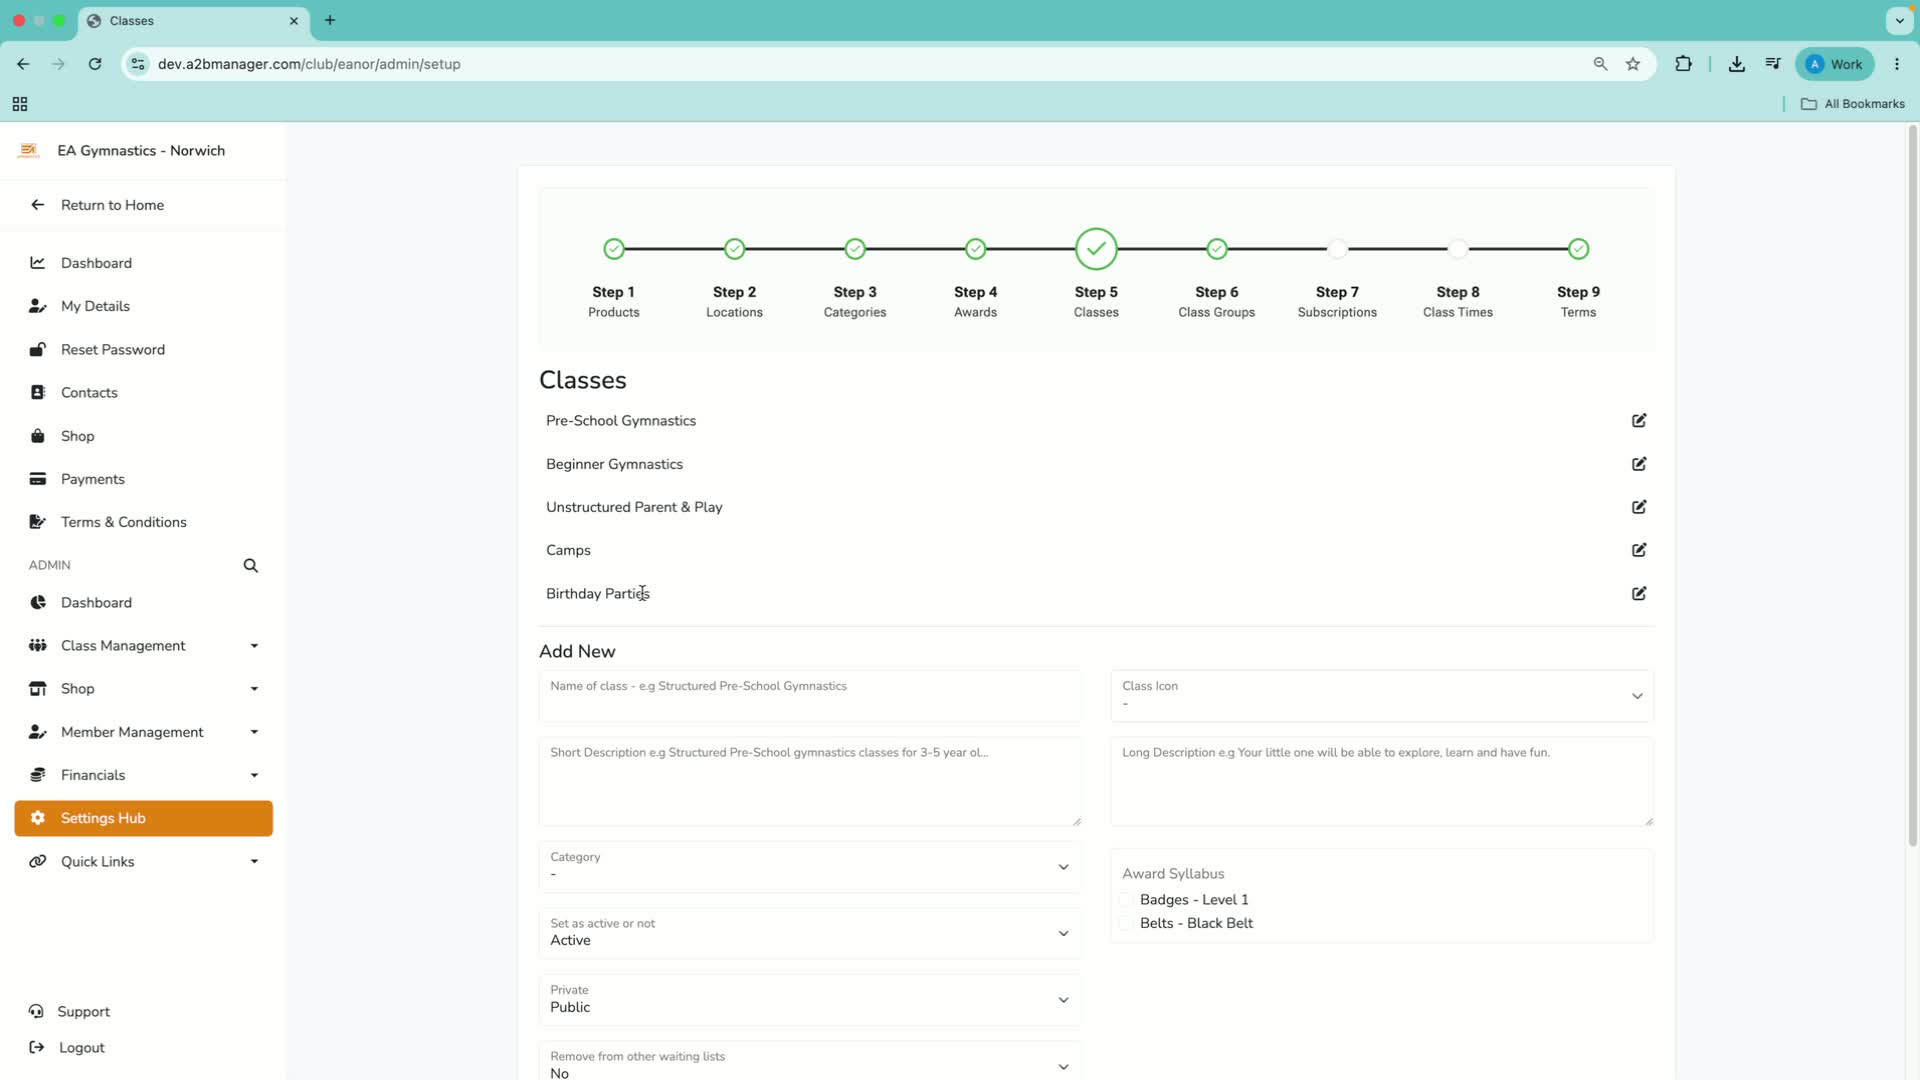
Task: Expand Class Management sidebar menu
Action: pos(144,646)
